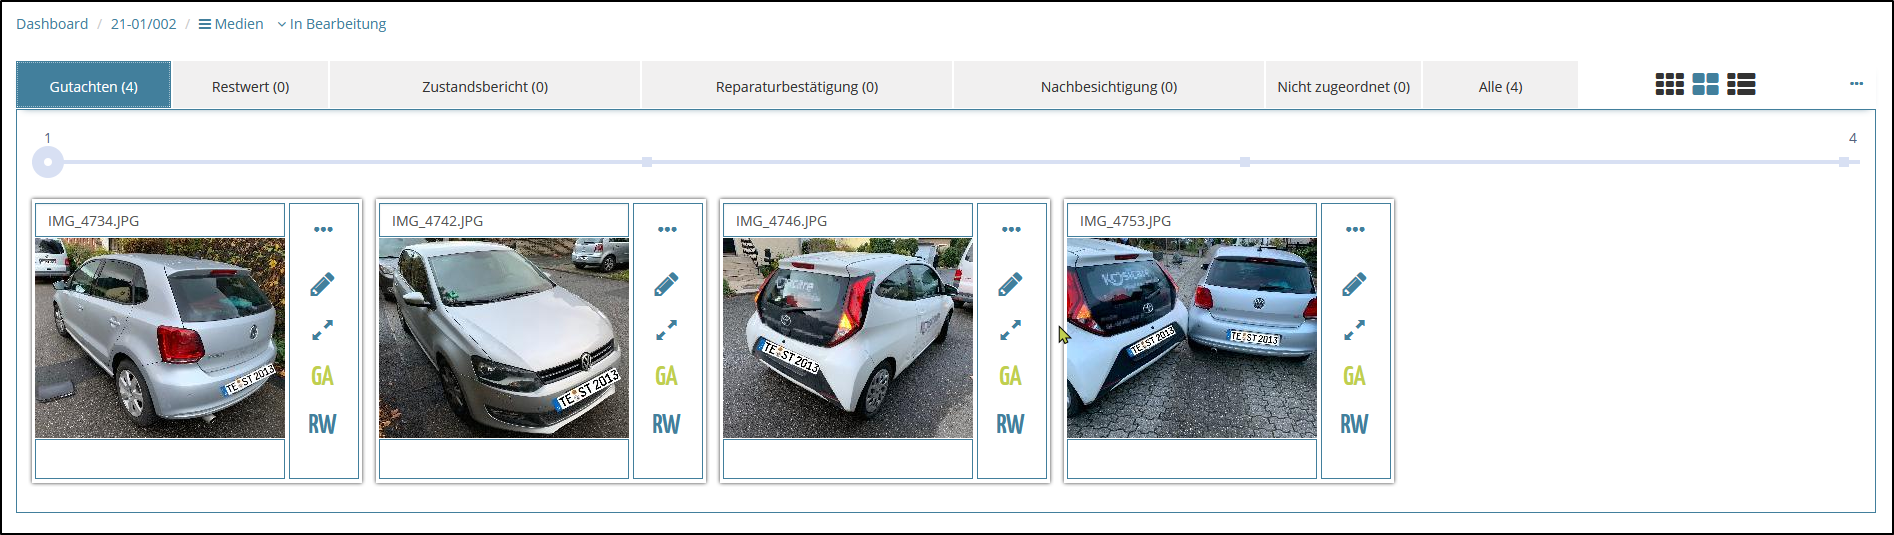Open fullscreen view of IMG_4734.JPG

point(322,330)
